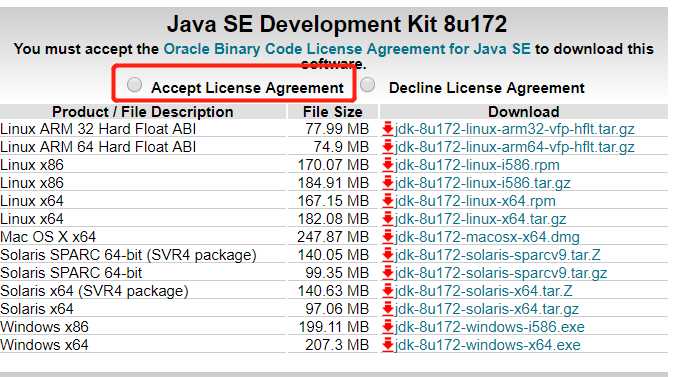Viewport: 689px width, 377px height.
Task: Select the Windows x86 description
Action: tap(44, 327)
